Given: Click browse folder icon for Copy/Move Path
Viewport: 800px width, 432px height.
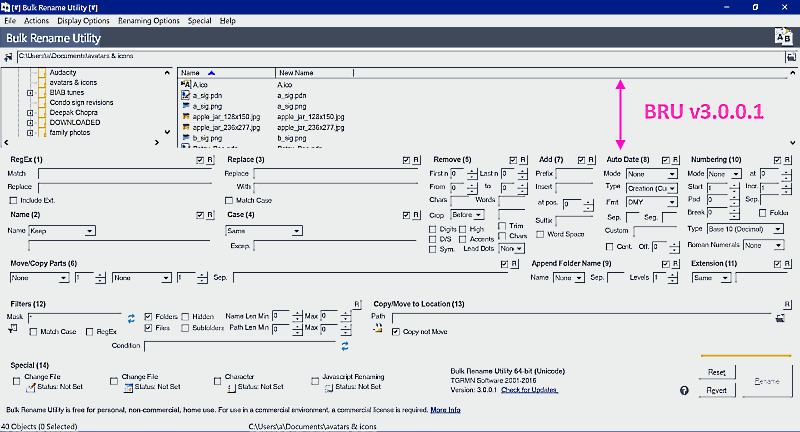Looking at the screenshot, I should (x=780, y=318).
